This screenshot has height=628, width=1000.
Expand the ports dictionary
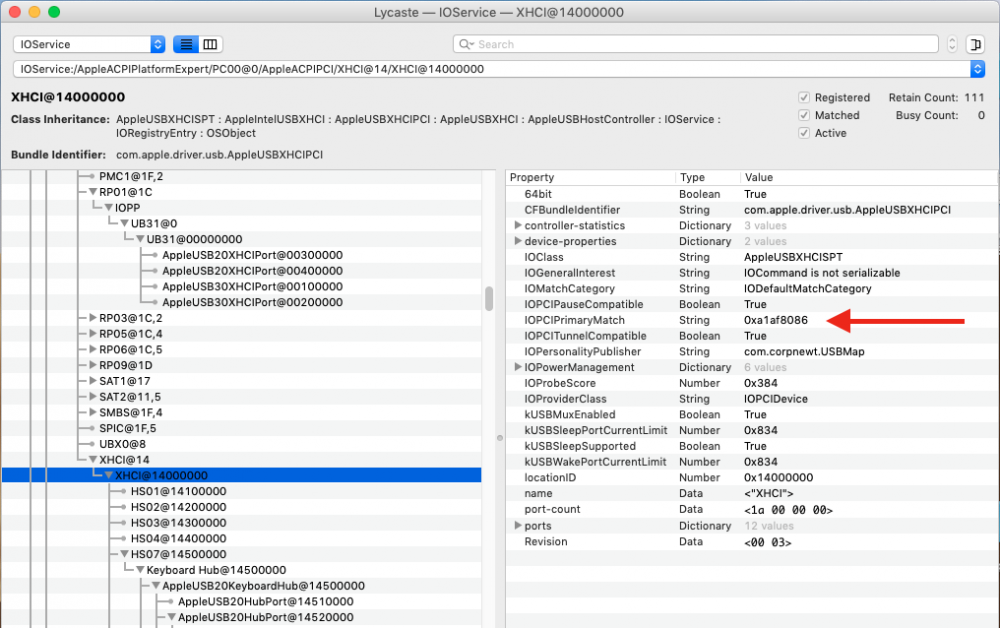click(x=518, y=525)
